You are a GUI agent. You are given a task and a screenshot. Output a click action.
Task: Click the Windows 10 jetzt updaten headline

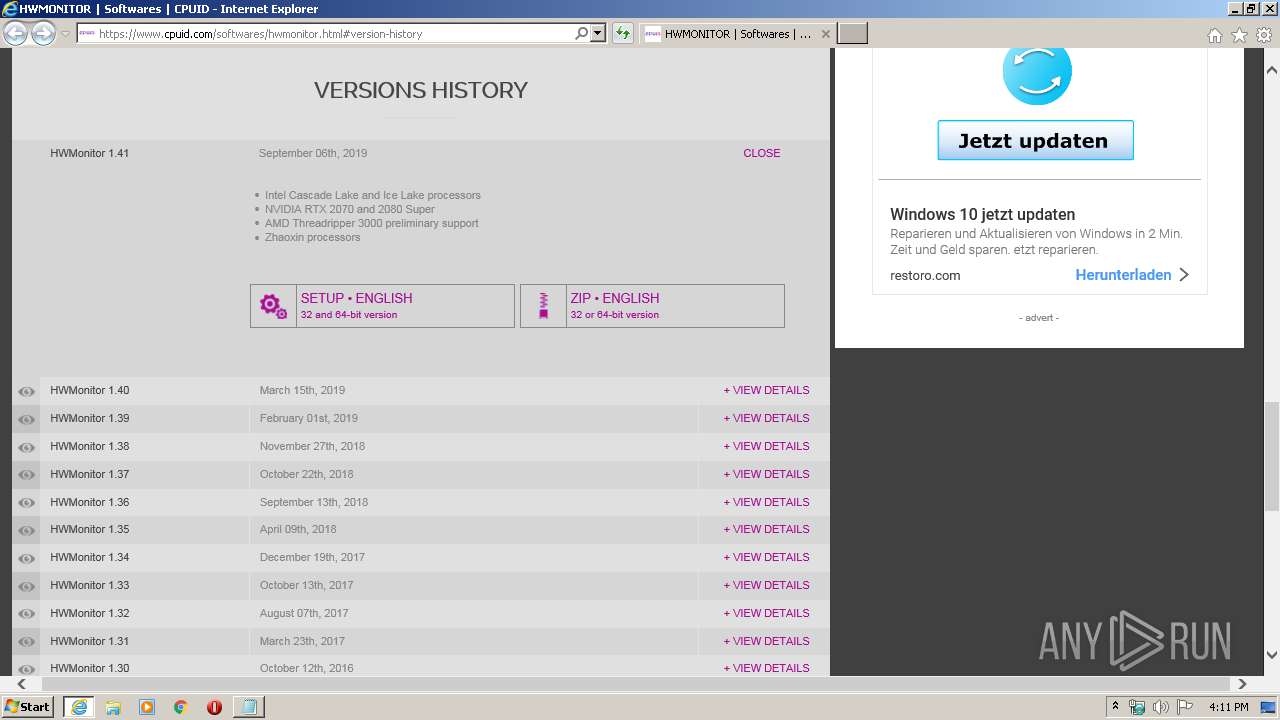(982, 214)
